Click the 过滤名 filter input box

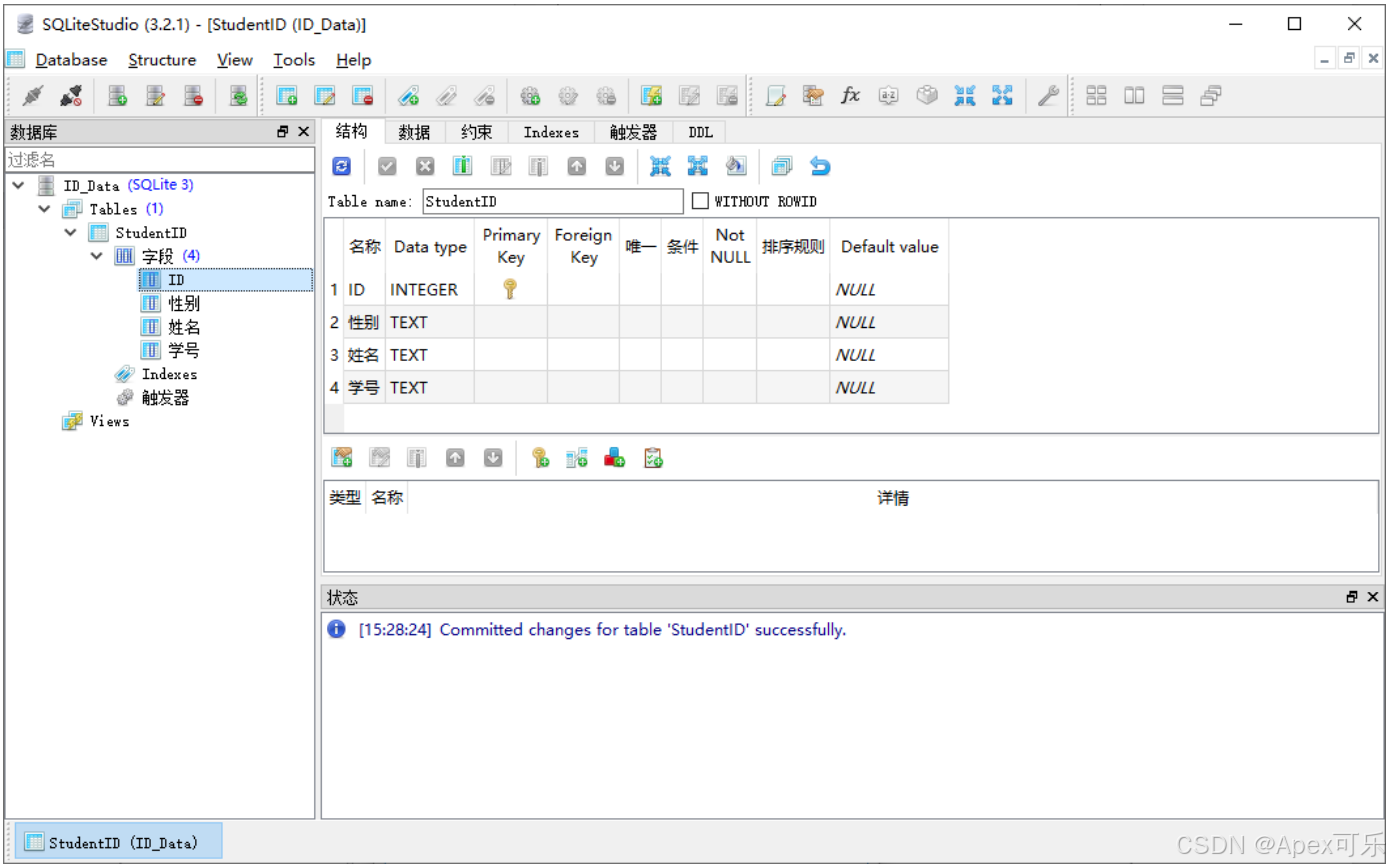point(160,159)
